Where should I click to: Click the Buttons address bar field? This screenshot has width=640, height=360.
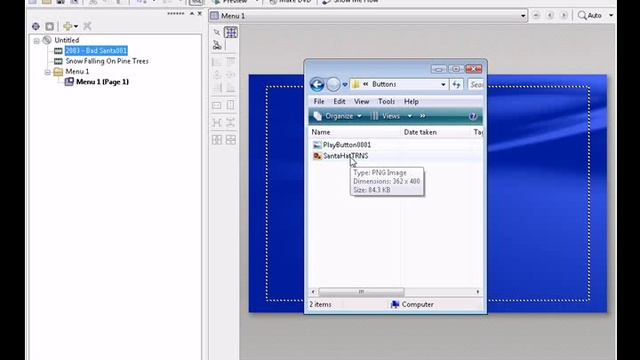click(398, 84)
